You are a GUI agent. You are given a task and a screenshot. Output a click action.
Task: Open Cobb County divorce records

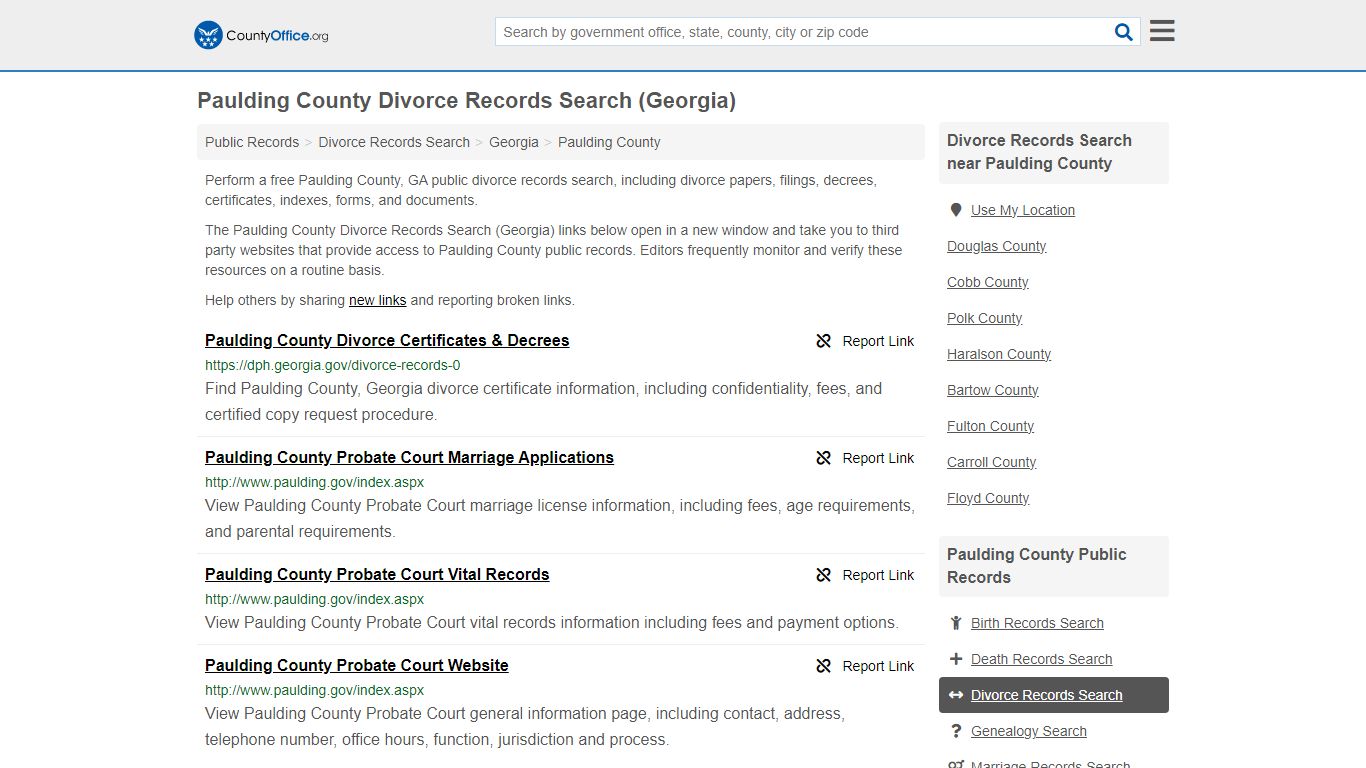tap(988, 282)
